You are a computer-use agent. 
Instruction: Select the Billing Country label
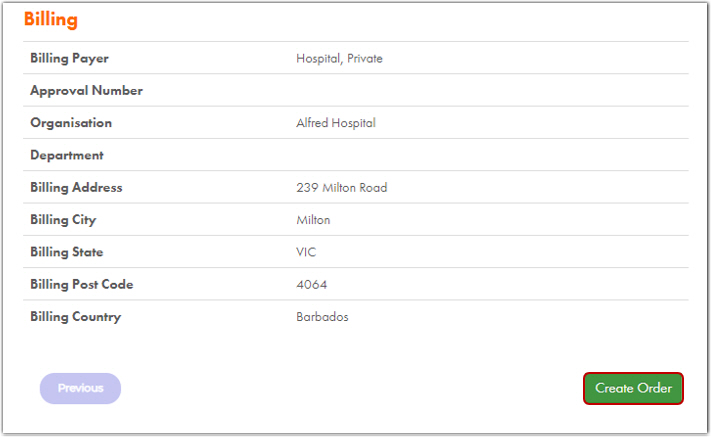[76, 317]
